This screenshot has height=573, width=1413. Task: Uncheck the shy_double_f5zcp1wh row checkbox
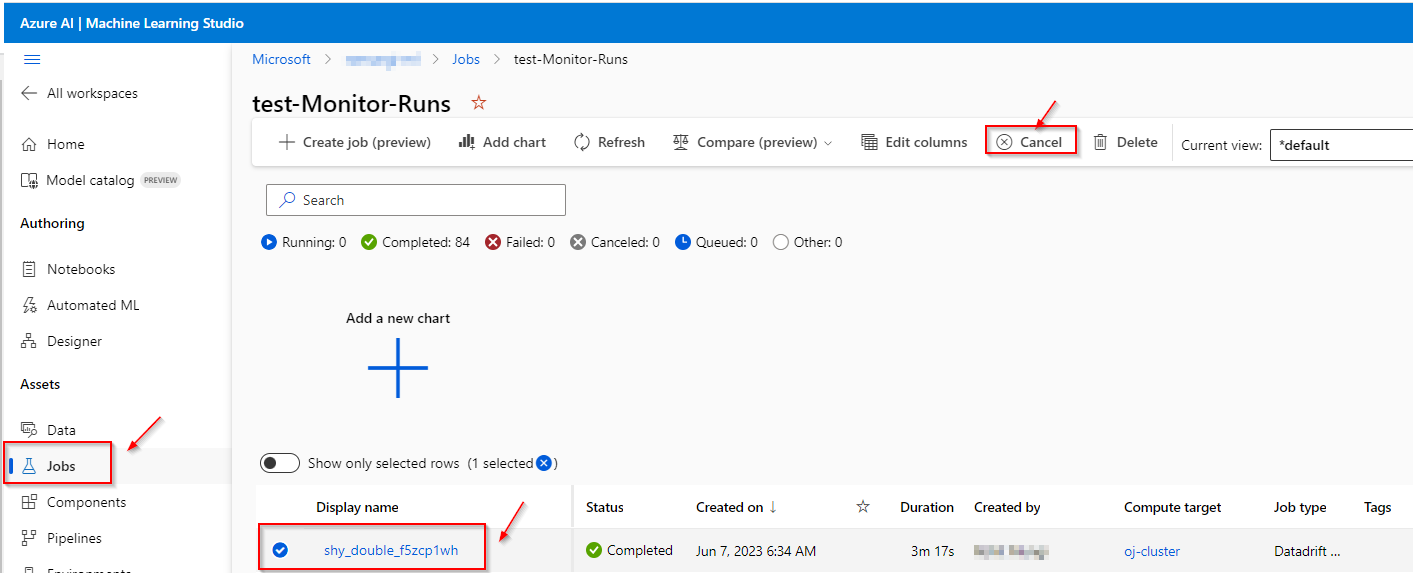coord(280,550)
